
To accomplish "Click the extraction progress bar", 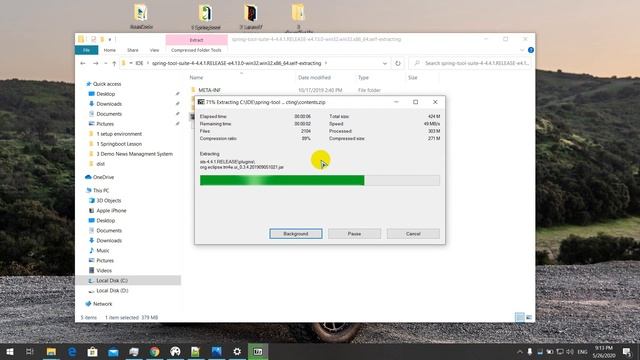I will [320, 180].
